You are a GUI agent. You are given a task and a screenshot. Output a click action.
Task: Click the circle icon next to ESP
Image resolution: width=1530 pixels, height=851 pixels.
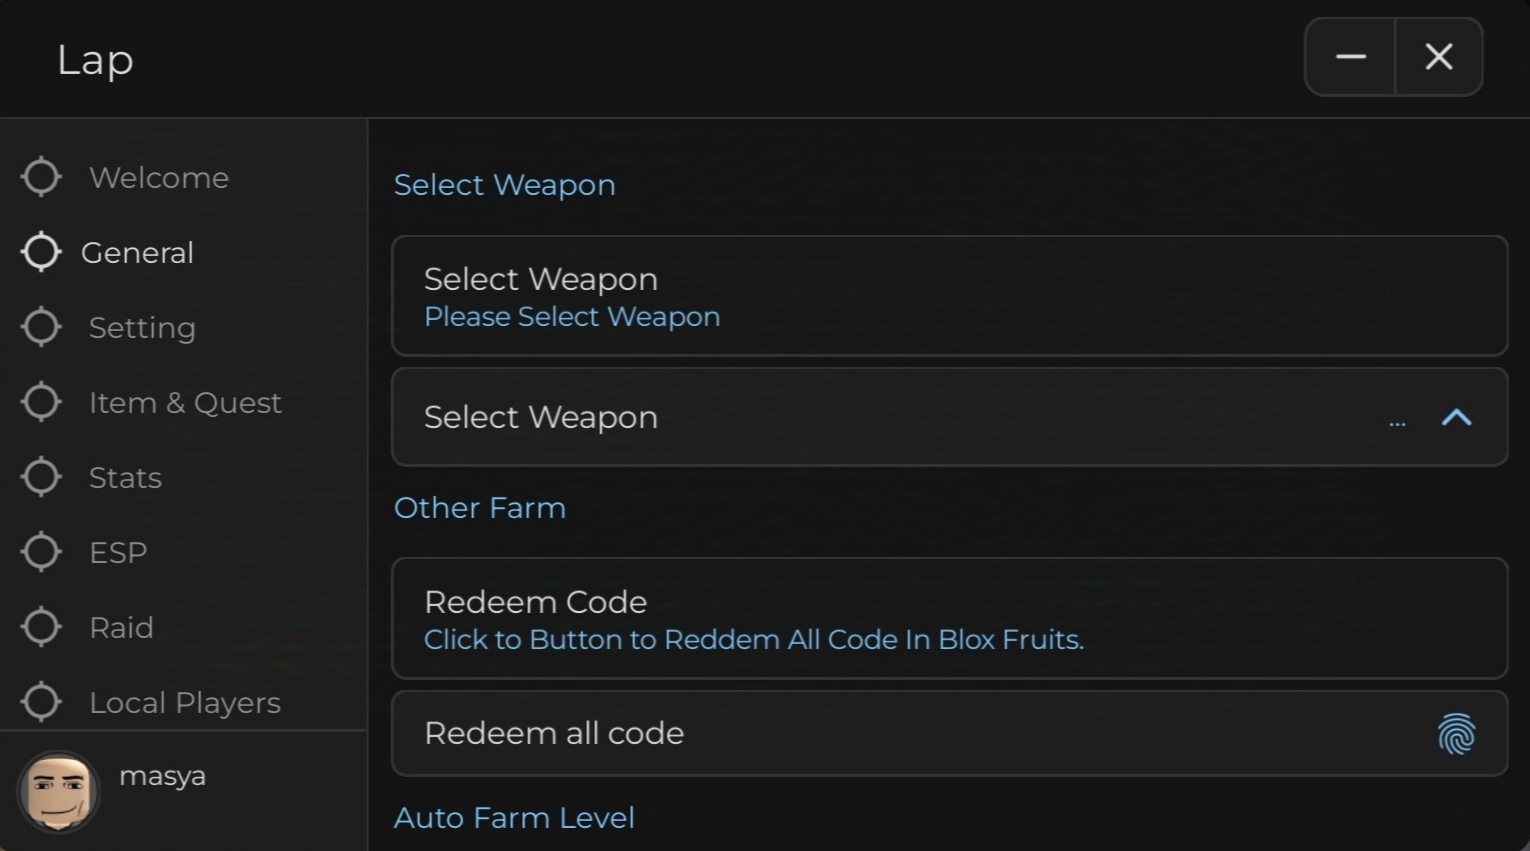41,552
